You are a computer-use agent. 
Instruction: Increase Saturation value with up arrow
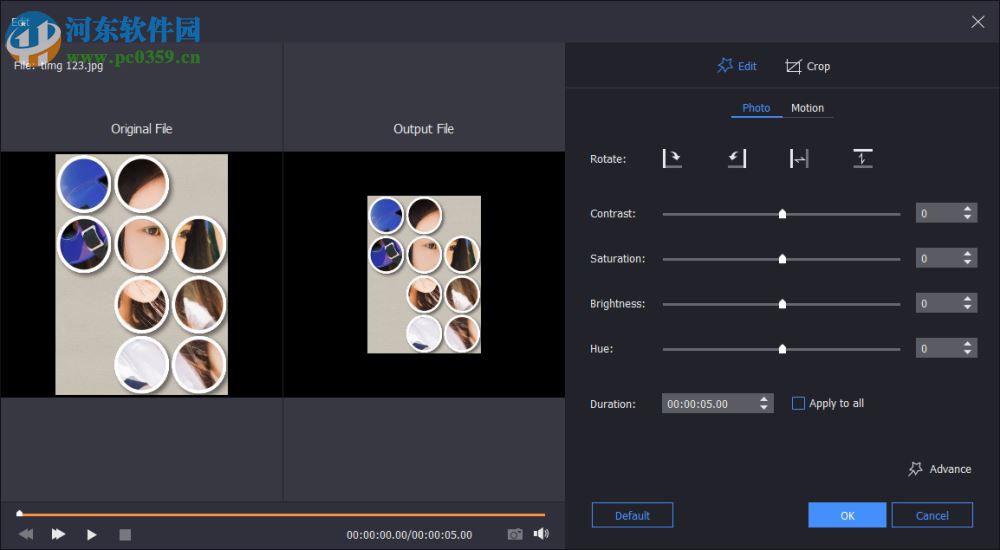pyautogui.click(x=967, y=254)
